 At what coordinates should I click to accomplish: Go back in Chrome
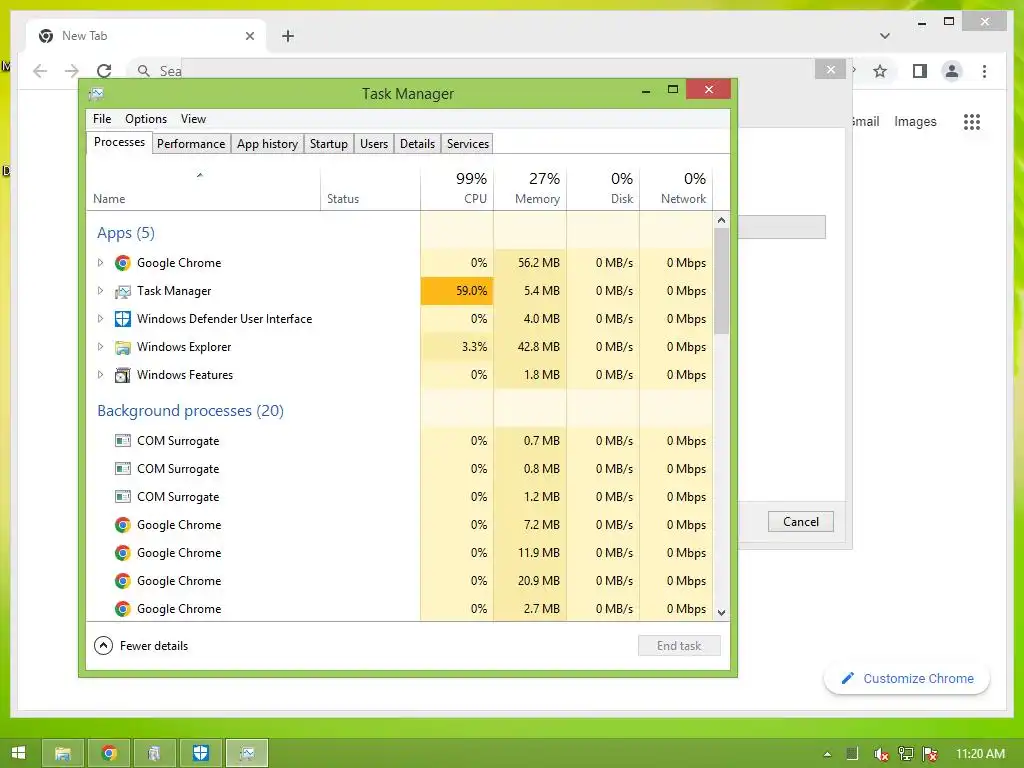point(40,71)
